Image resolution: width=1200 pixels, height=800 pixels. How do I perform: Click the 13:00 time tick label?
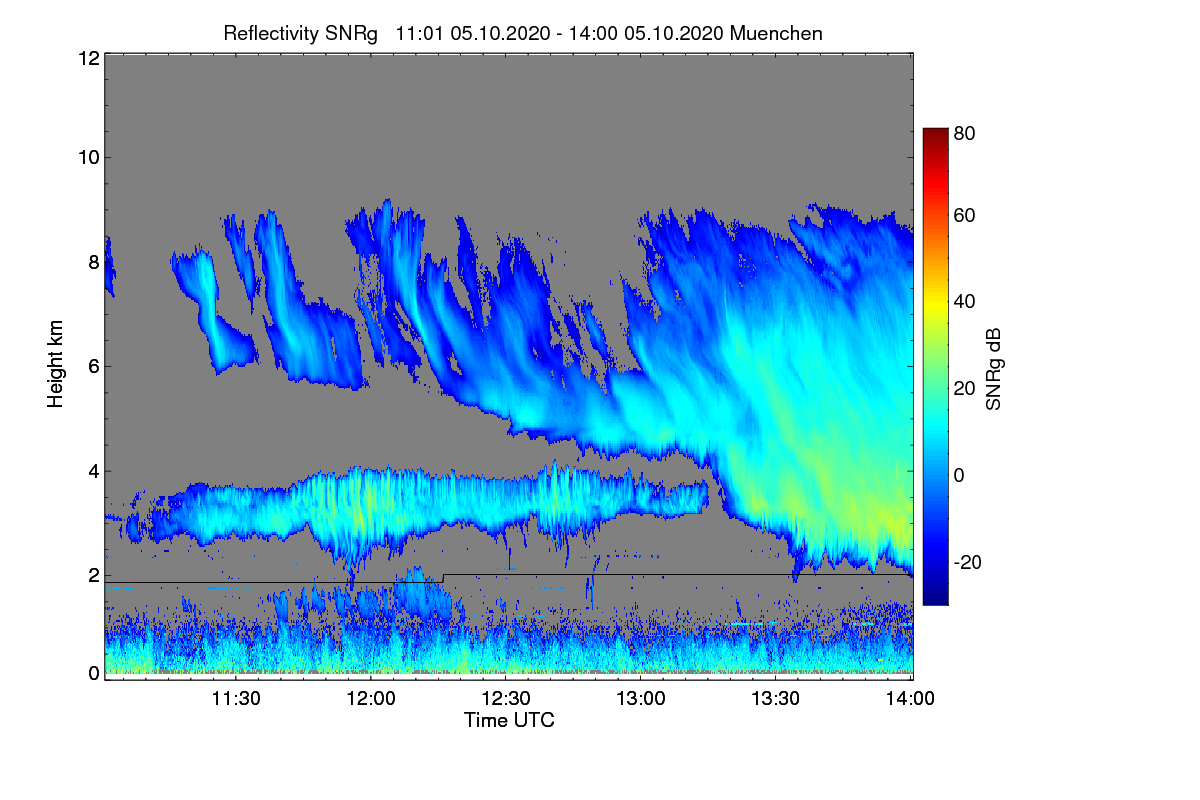[x=640, y=699]
